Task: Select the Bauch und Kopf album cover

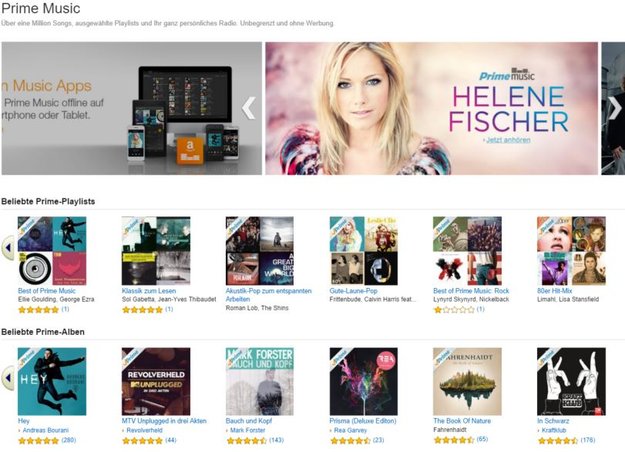Action: [x=260, y=381]
